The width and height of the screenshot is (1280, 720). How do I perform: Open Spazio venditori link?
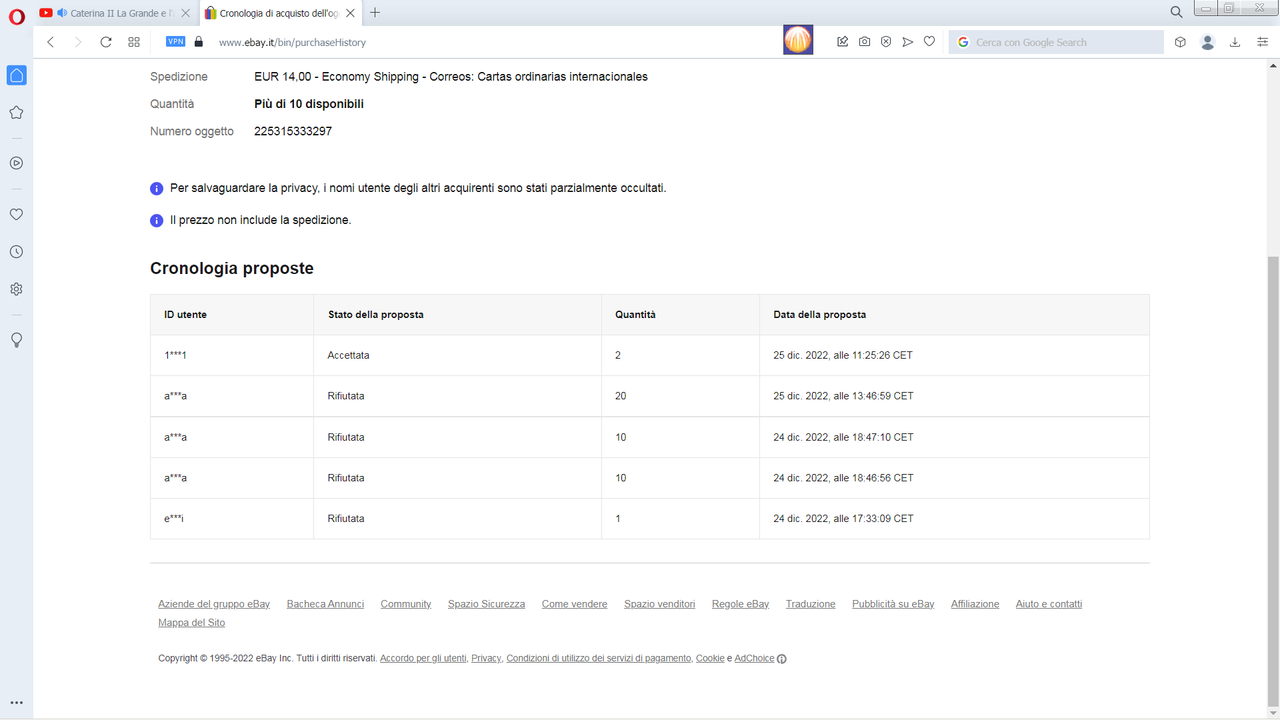point(659,604)
